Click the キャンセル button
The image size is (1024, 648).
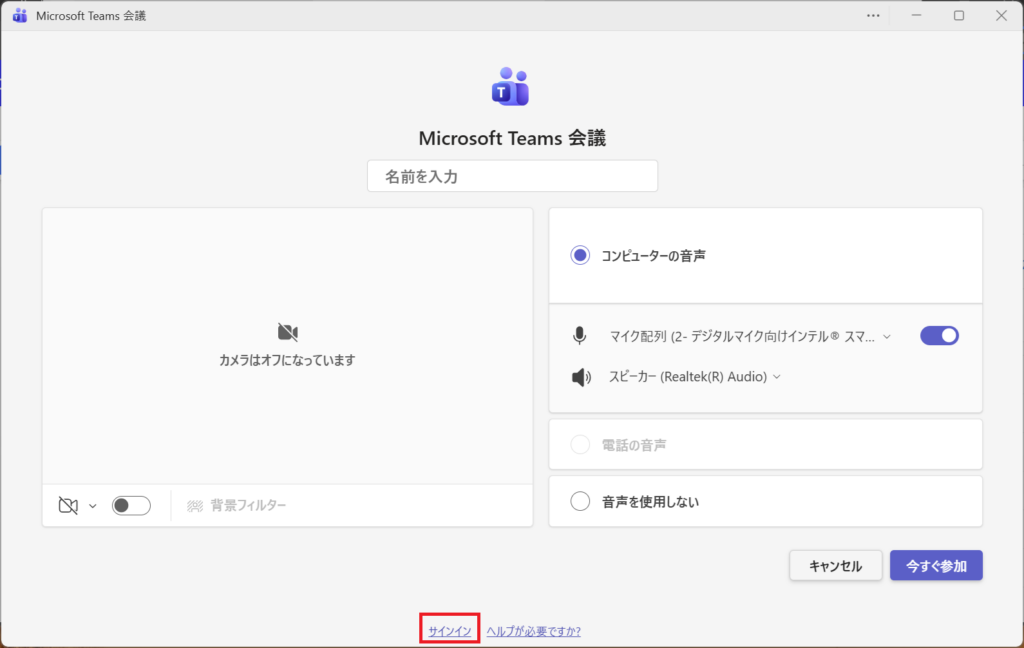[x=835, y=566]
